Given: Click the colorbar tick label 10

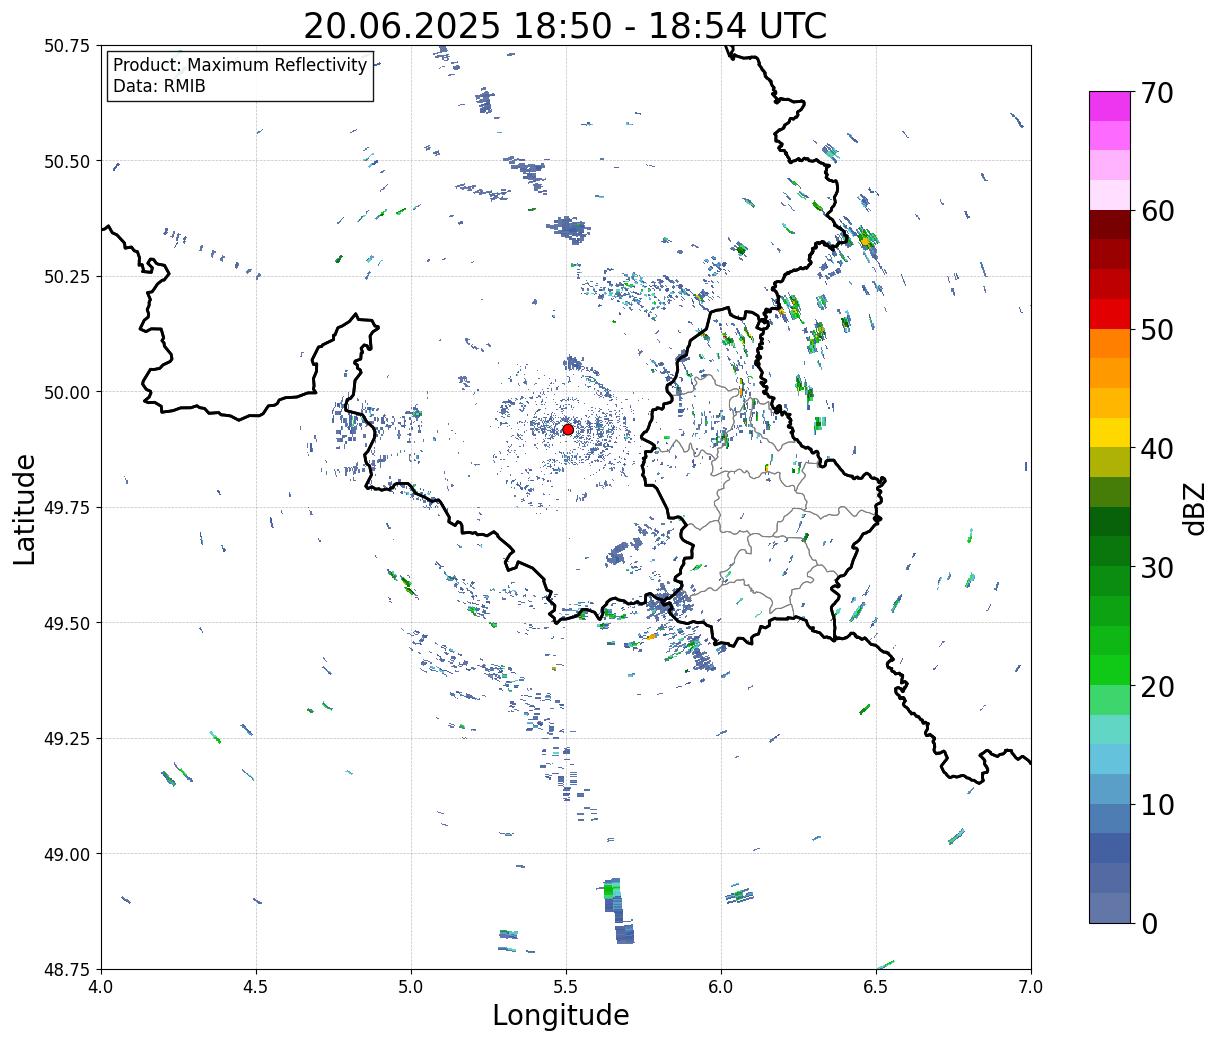Looking at the screenshot, I should coord(1156,804).
